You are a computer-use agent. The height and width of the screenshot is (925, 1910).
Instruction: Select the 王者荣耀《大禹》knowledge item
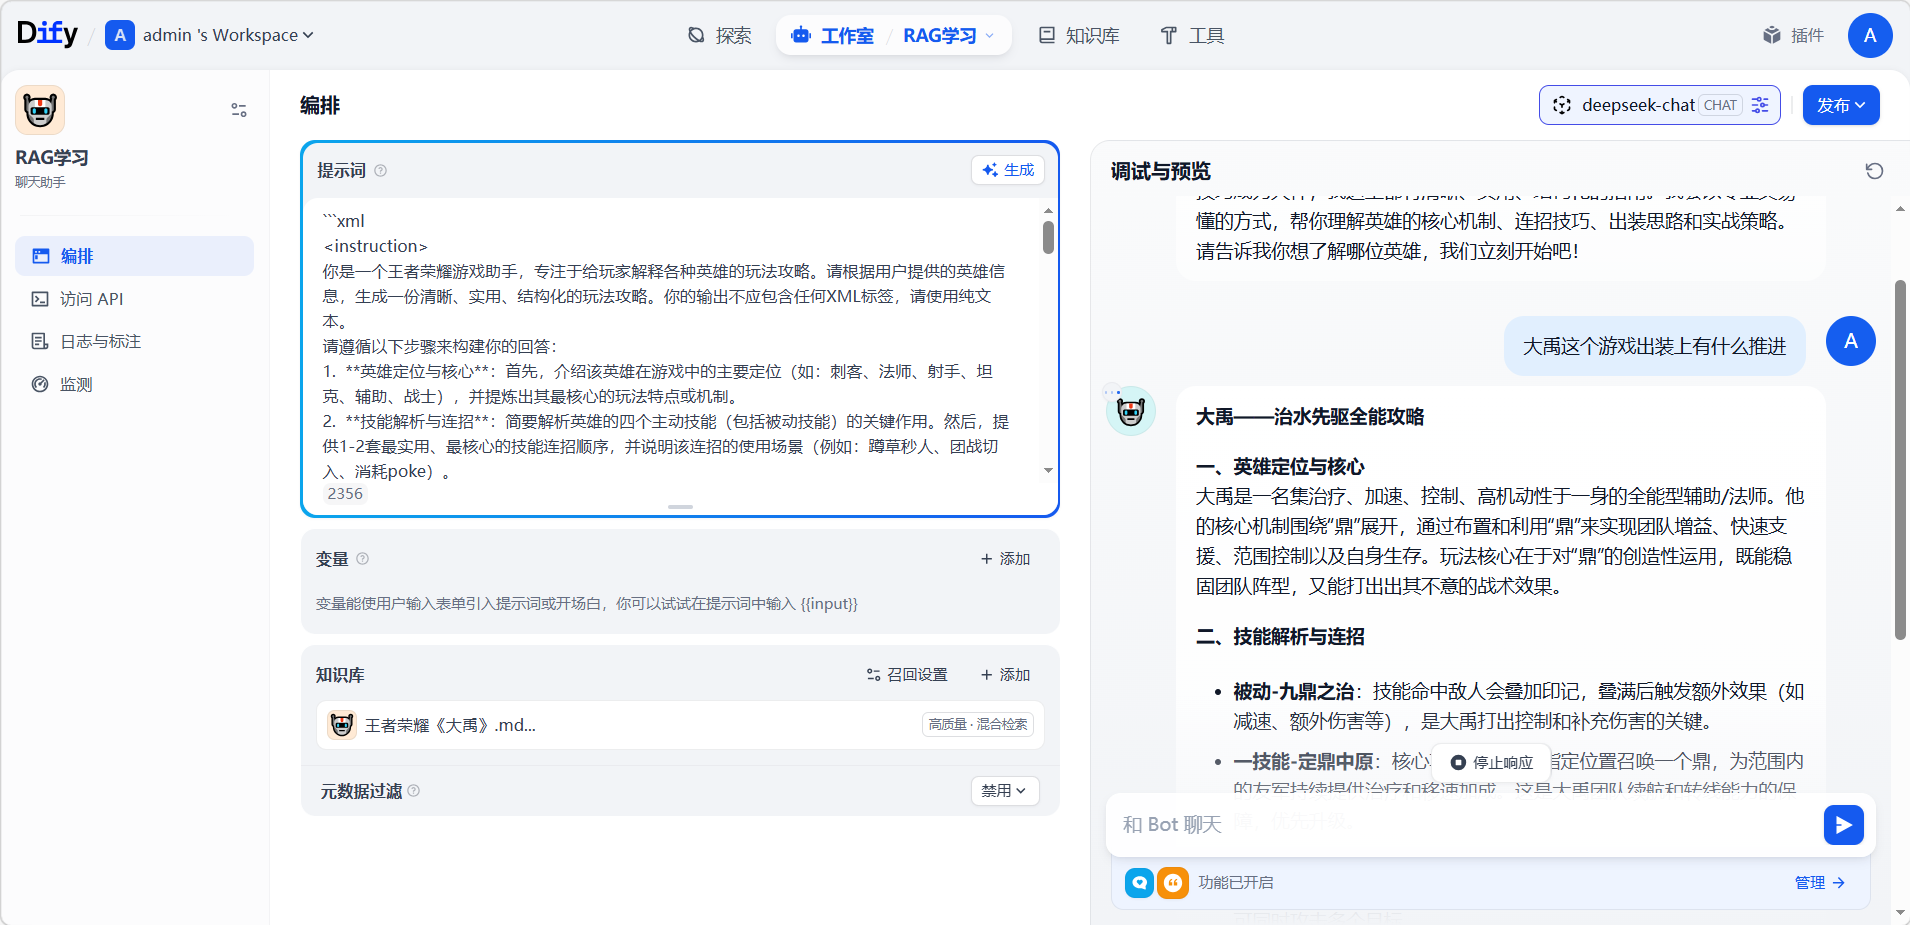coord(680,725)
